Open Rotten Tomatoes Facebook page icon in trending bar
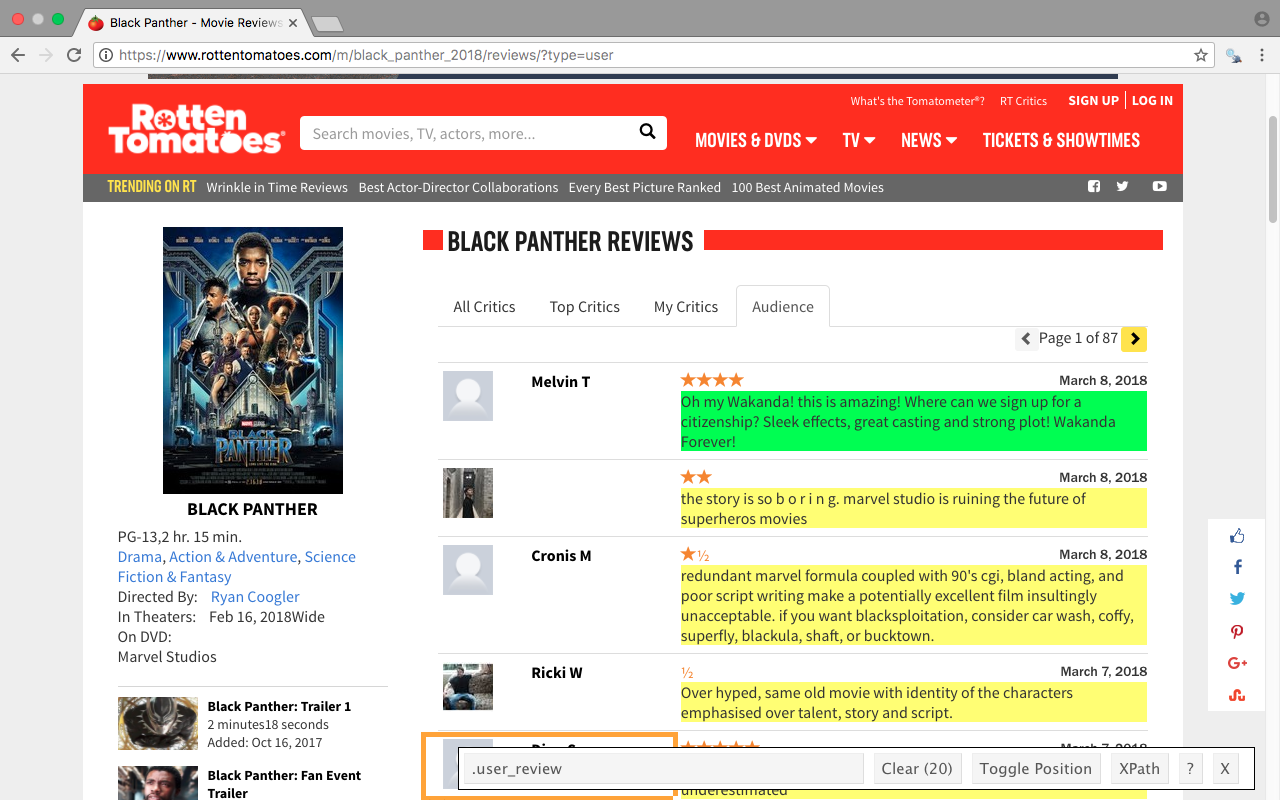This screenshot has height=800, width=1280. pyautogui.click(x=1094, y=186)
